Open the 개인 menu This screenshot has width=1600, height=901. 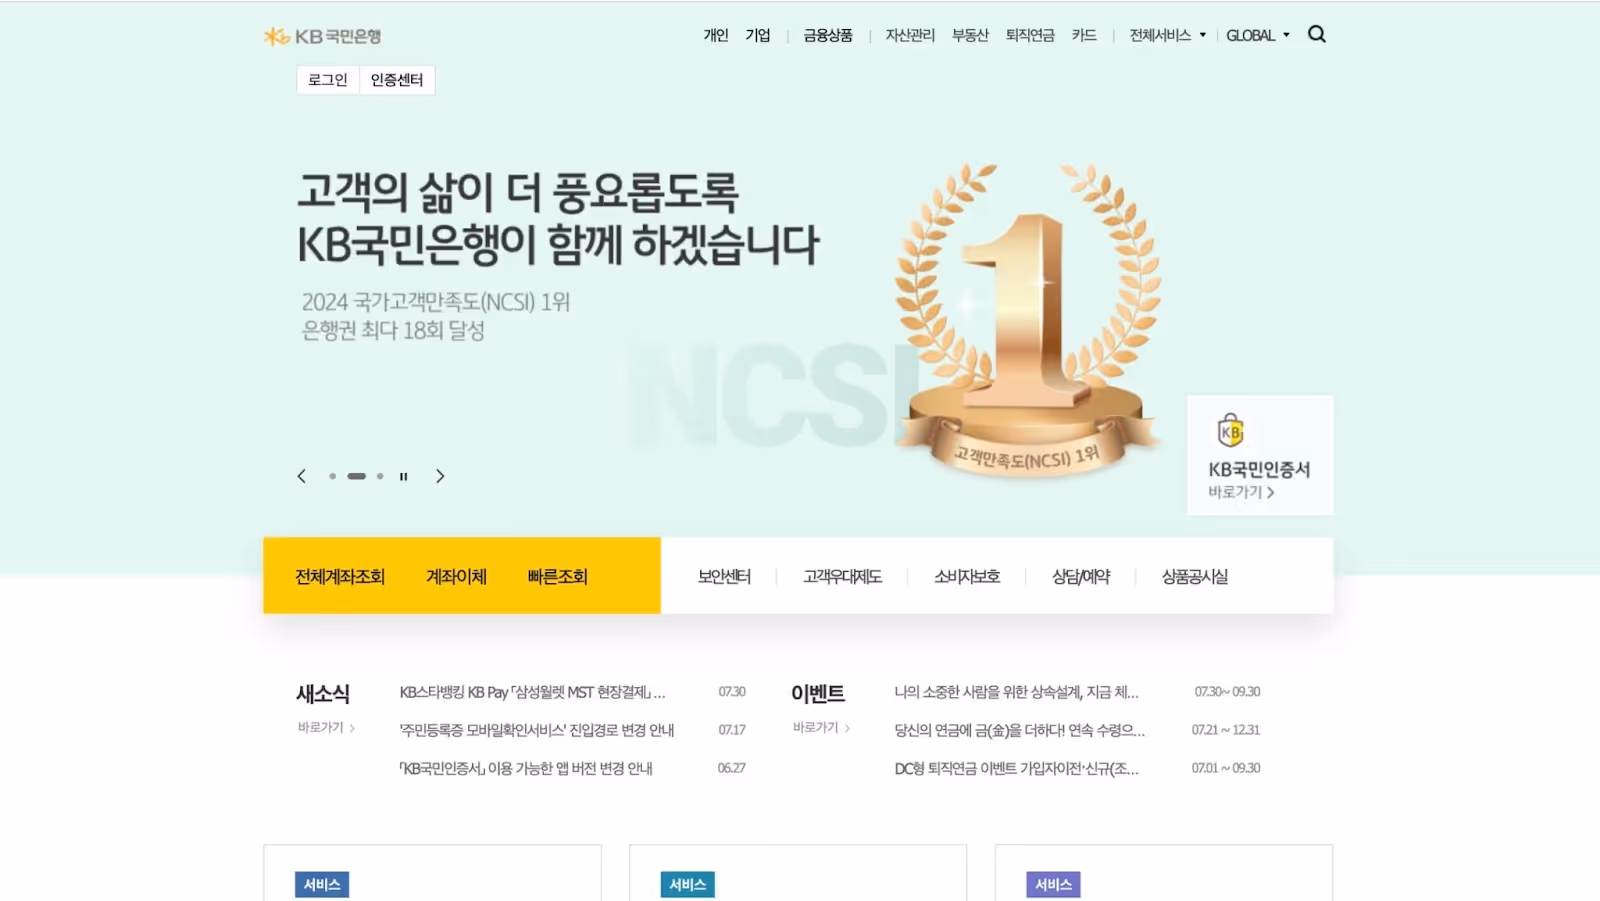[716, 35]
